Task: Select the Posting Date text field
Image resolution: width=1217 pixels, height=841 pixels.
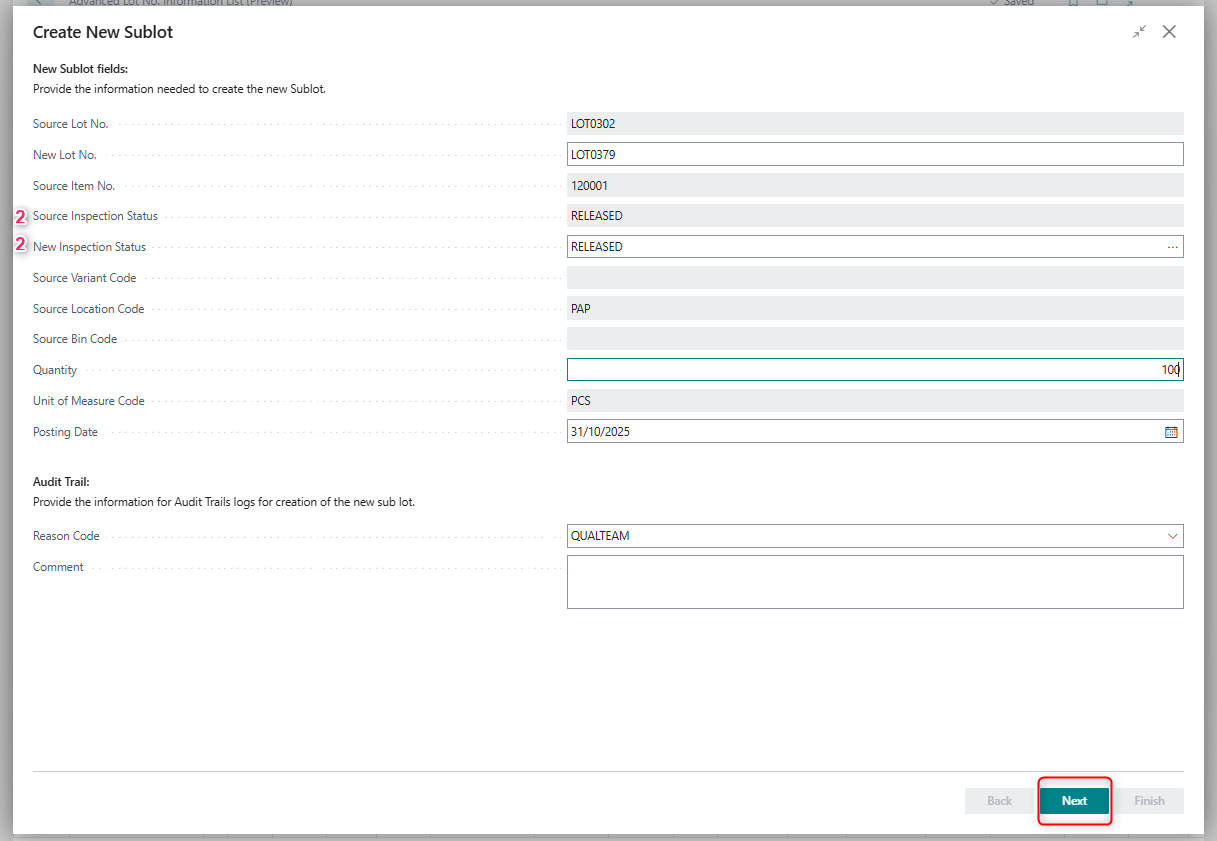Action: click(860, 432)
